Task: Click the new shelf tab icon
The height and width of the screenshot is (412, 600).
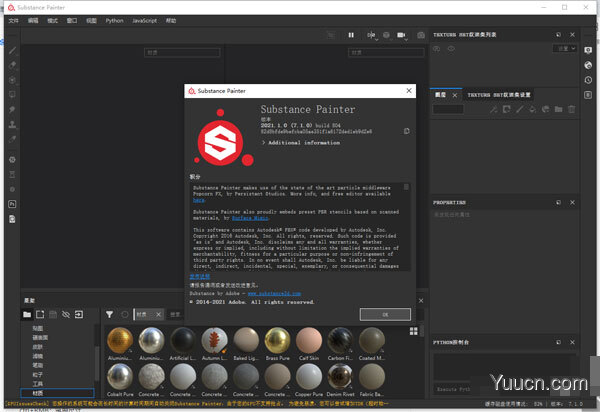Action: [x=40, y=314]
